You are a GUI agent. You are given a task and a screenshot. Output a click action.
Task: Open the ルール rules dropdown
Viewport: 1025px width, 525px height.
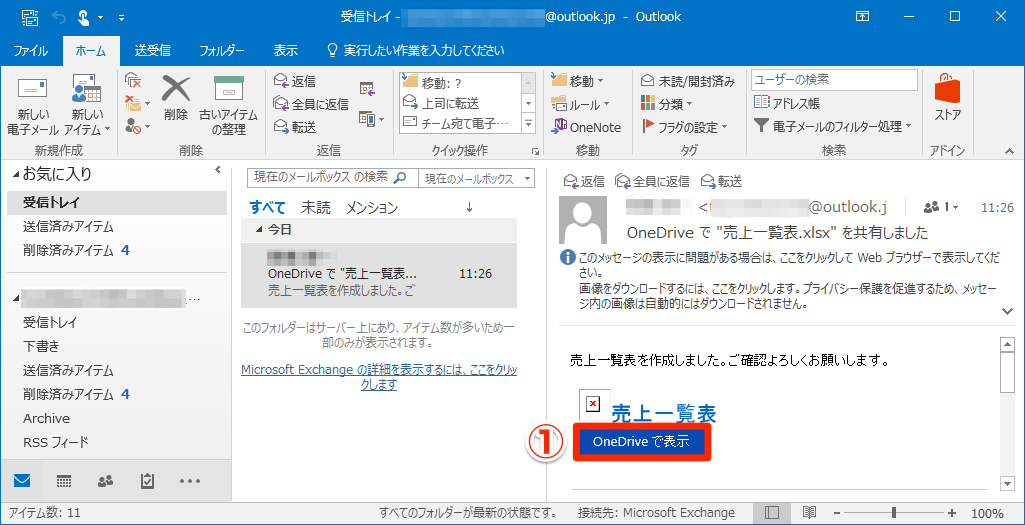click(580, 104)
